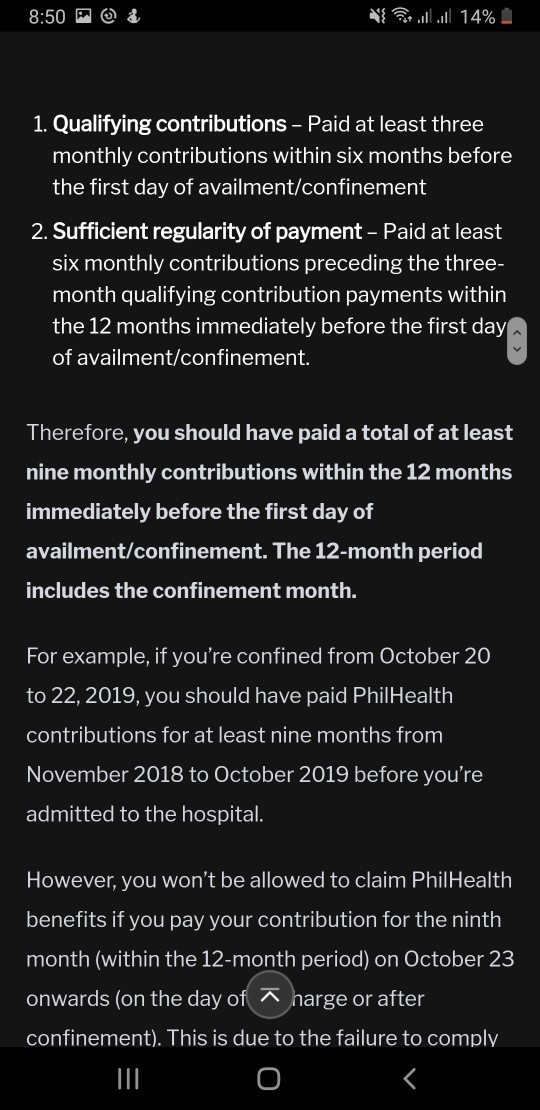540x1110 pixels.
Task: Tap the battery icon in status bar
Action: click(x=506, y=16)
